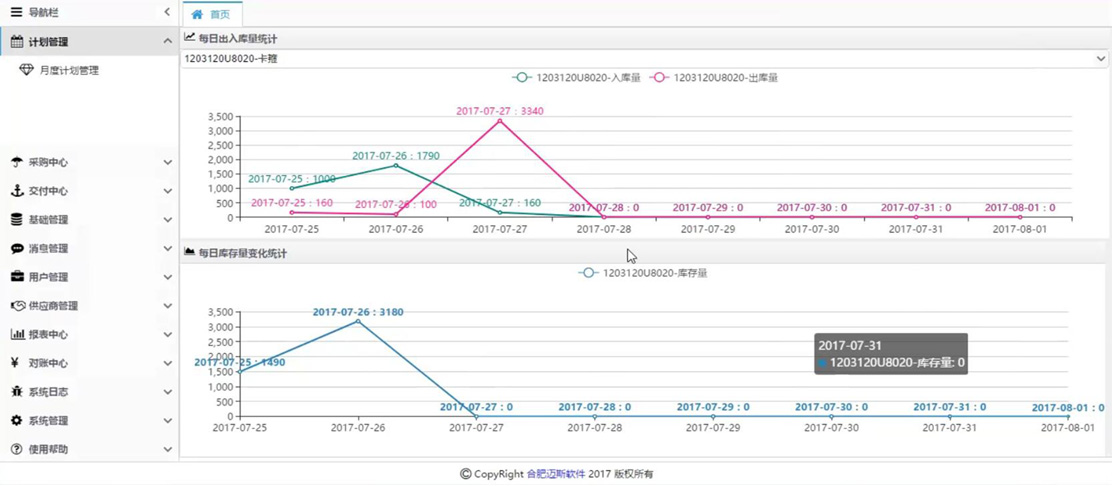Click the anchor icon for 交付中心

[x=16, y=191]
